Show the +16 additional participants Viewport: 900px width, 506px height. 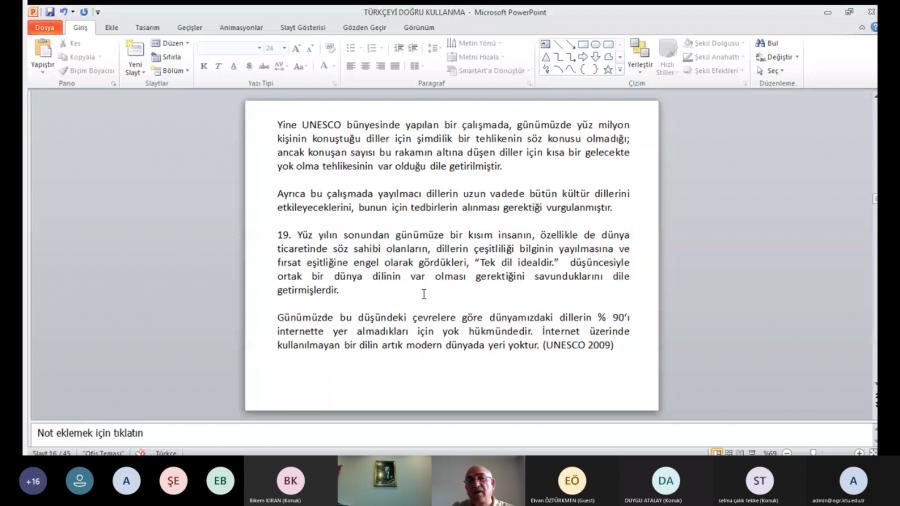pyautogui.click(x=33, y=481)
